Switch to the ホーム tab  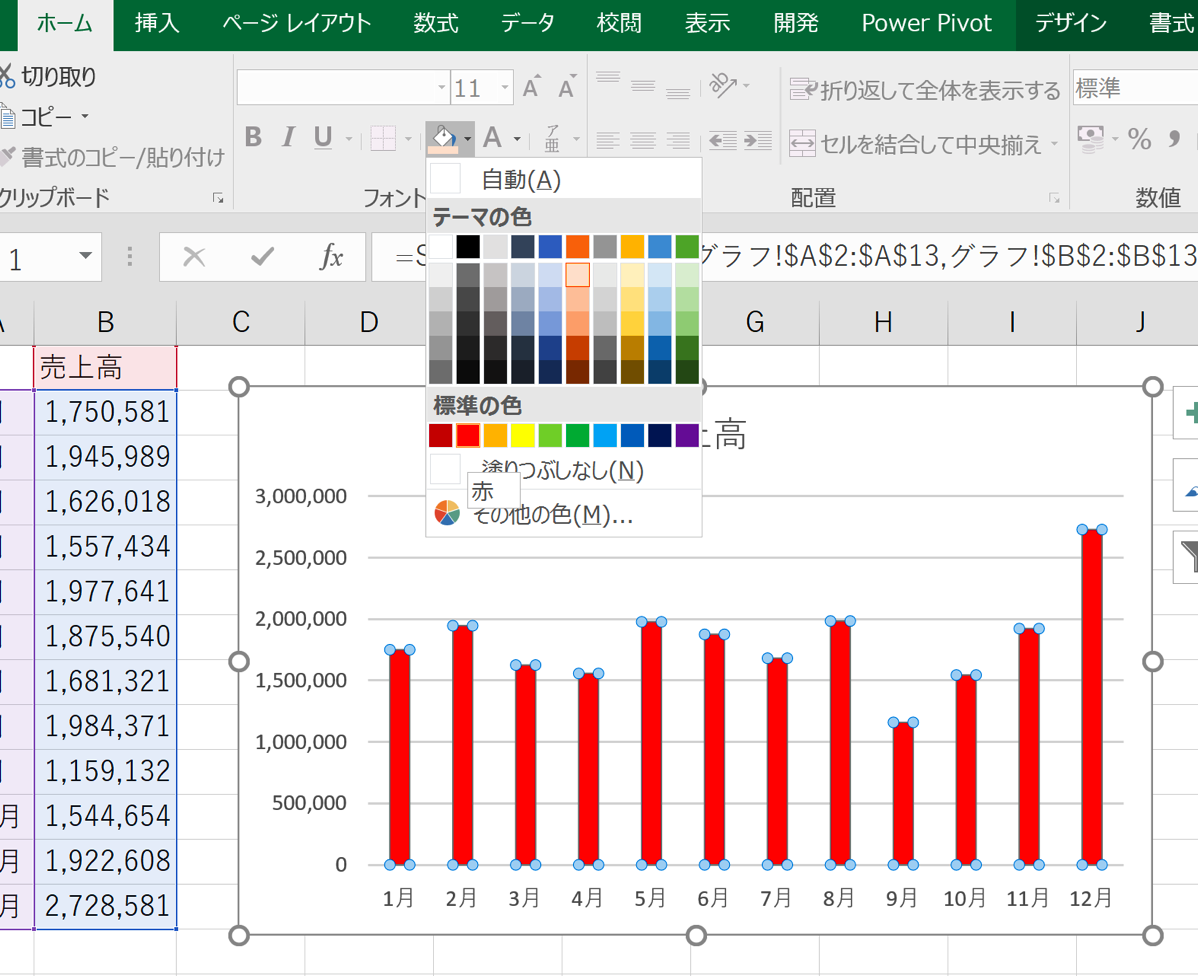(65, 24)
